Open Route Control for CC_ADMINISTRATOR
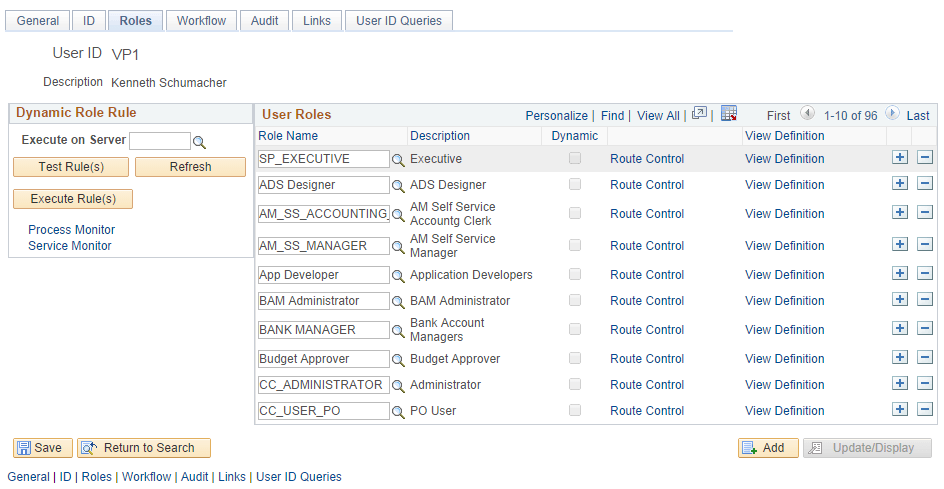This screenshot has height=489, width=944. point(647,385)
